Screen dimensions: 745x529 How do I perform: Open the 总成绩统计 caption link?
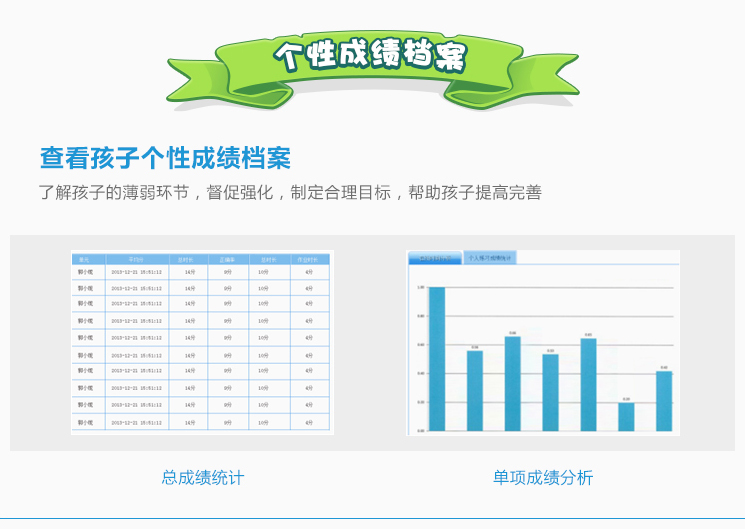pos(202,478)
